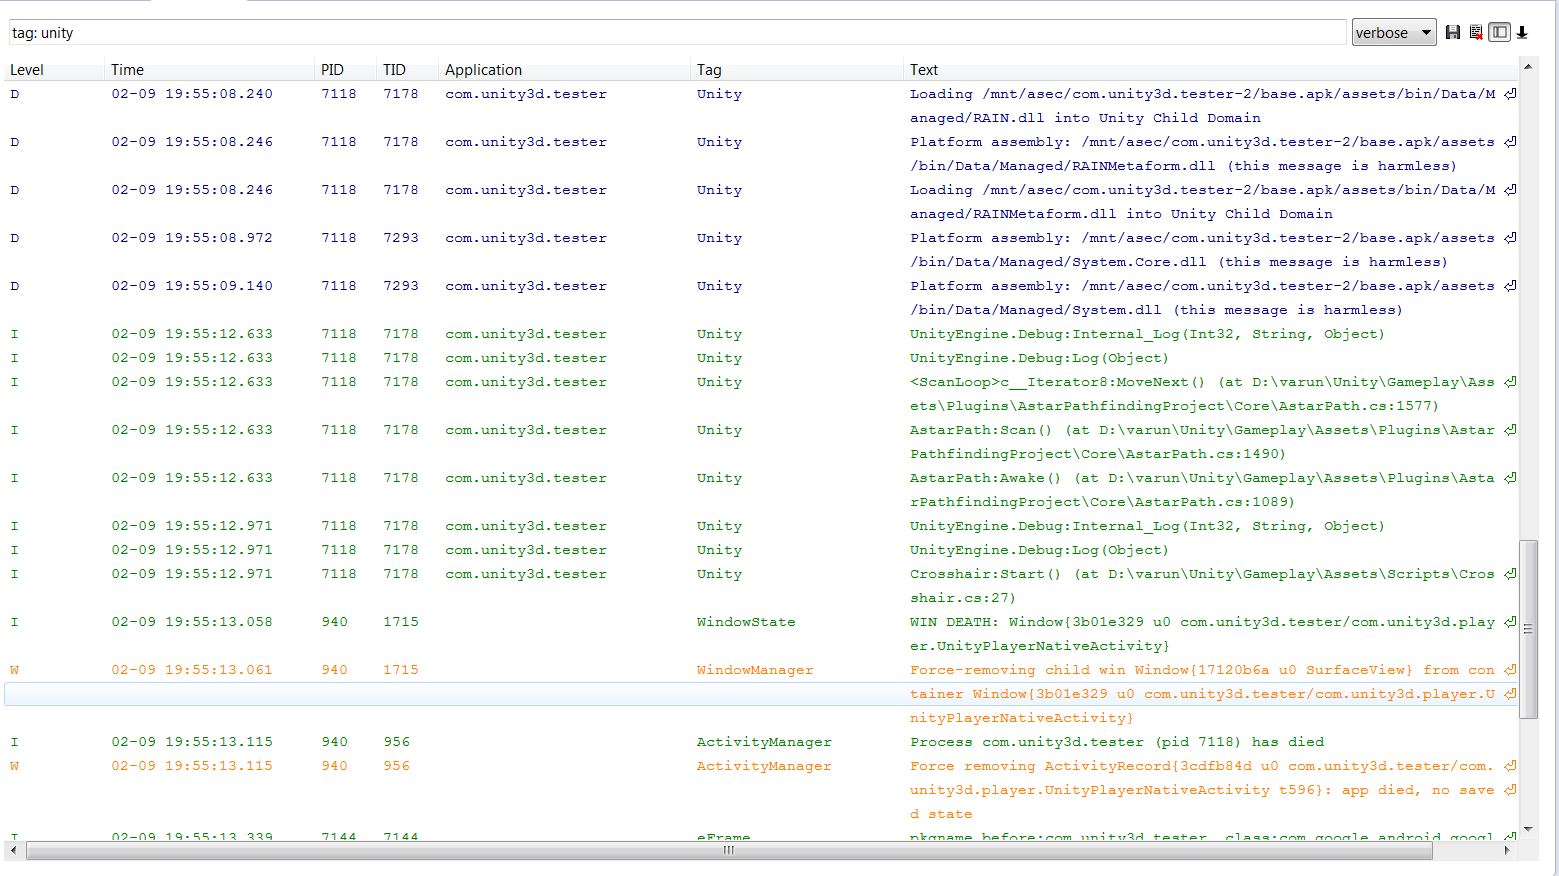Click the vertical scrollbar up arrow

click(1528, 66)
